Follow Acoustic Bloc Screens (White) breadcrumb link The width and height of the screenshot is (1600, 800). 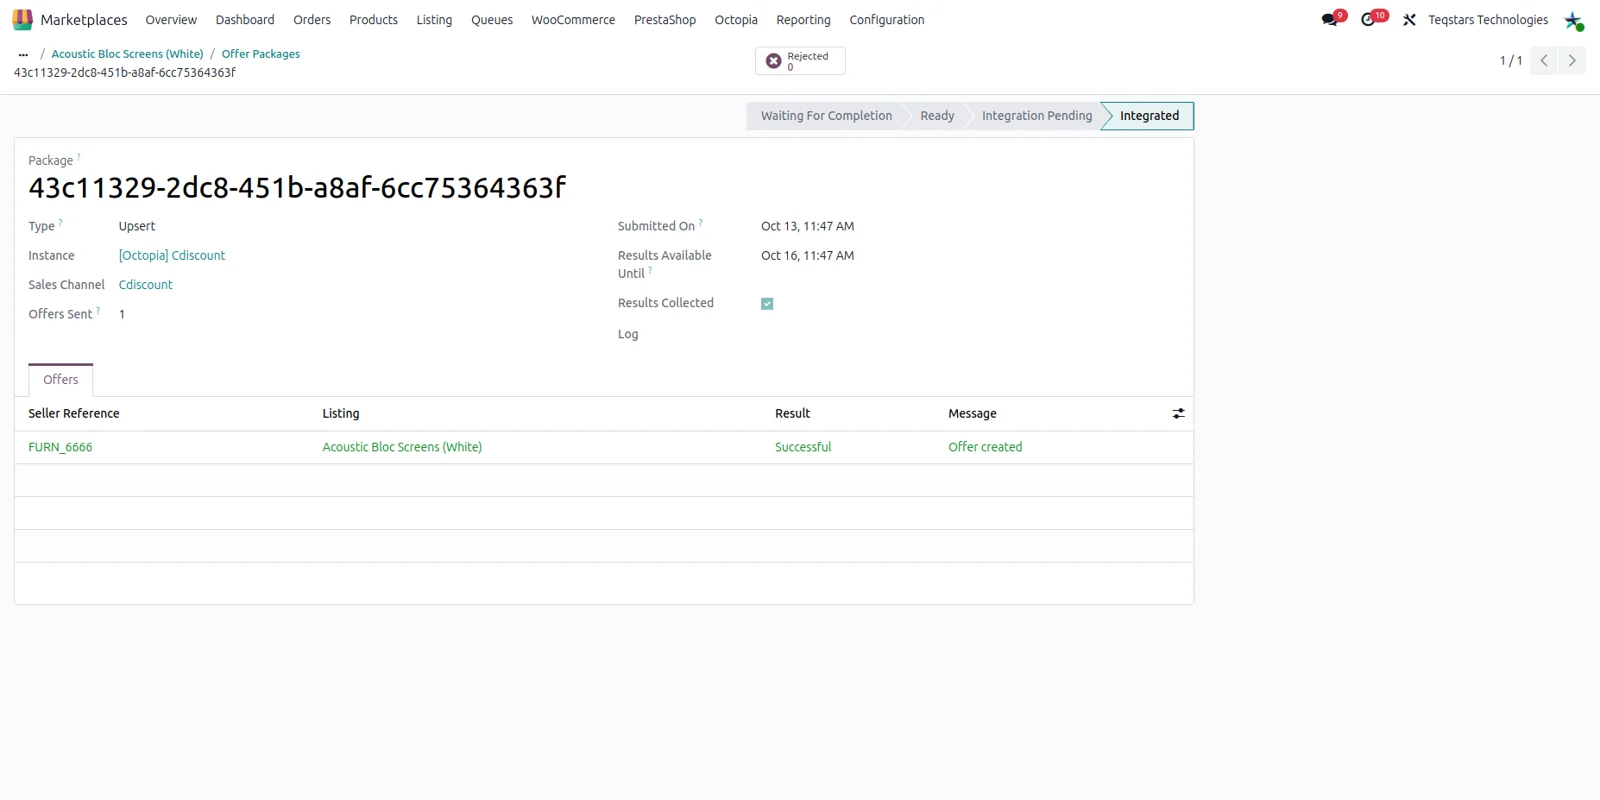click(x=127, y=54)
